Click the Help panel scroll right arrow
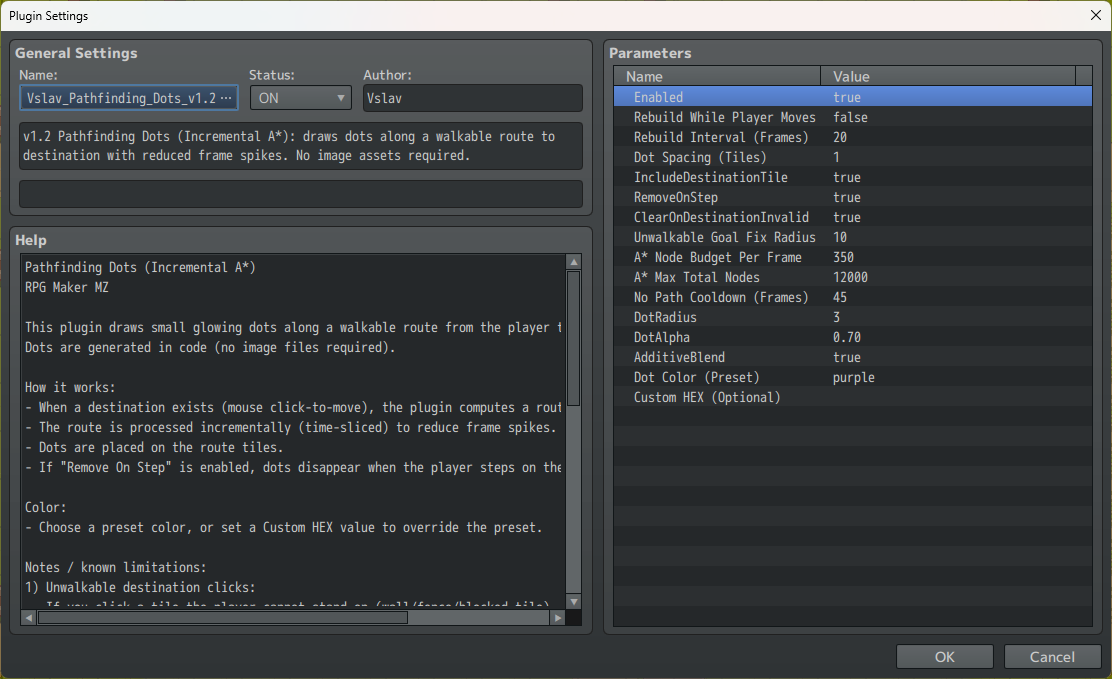Image resolution: width=1112 pixels, height=679 pixels. click(558, 618)
